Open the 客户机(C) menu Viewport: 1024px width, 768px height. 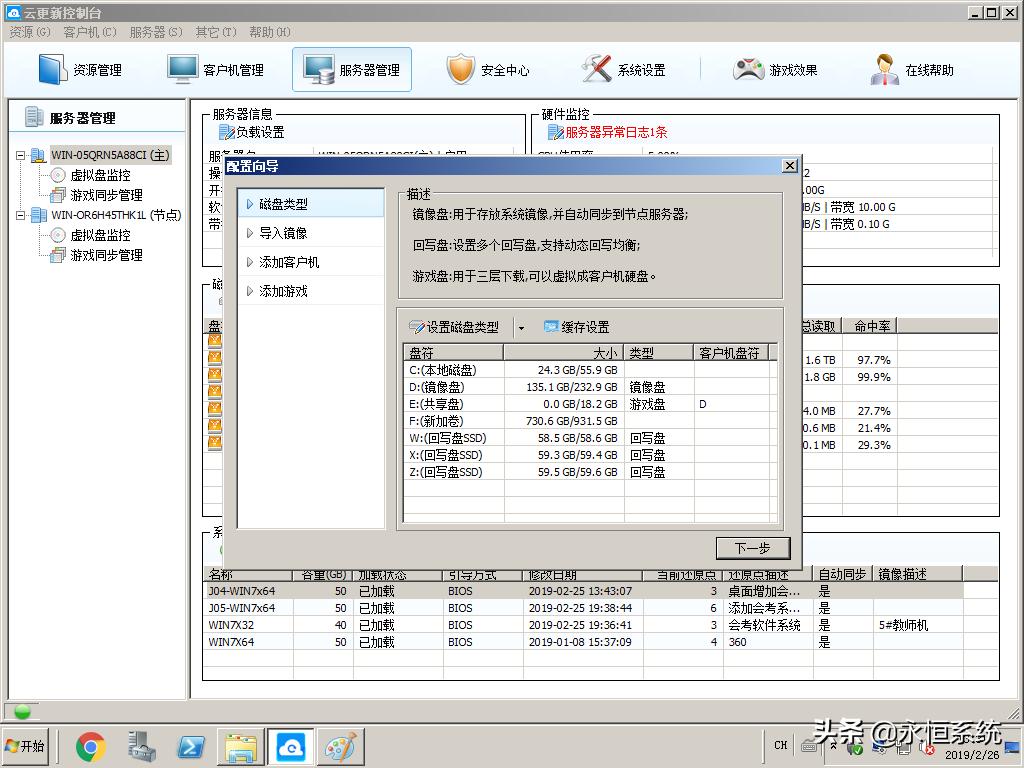[x=89, y=32]
